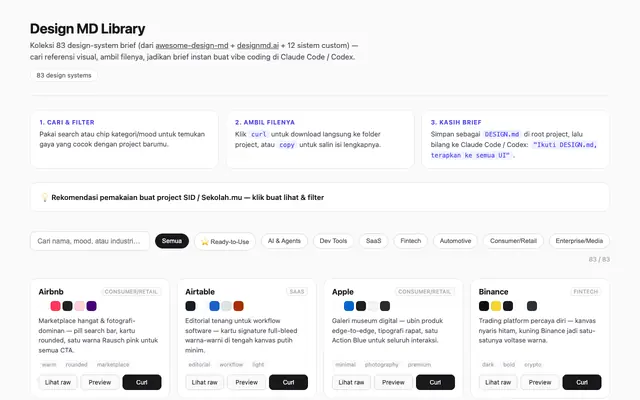Screen dimensions: 640x400
Task: Click the 'rounded' tag on the Airbnb card
Action: click(76, 364)
